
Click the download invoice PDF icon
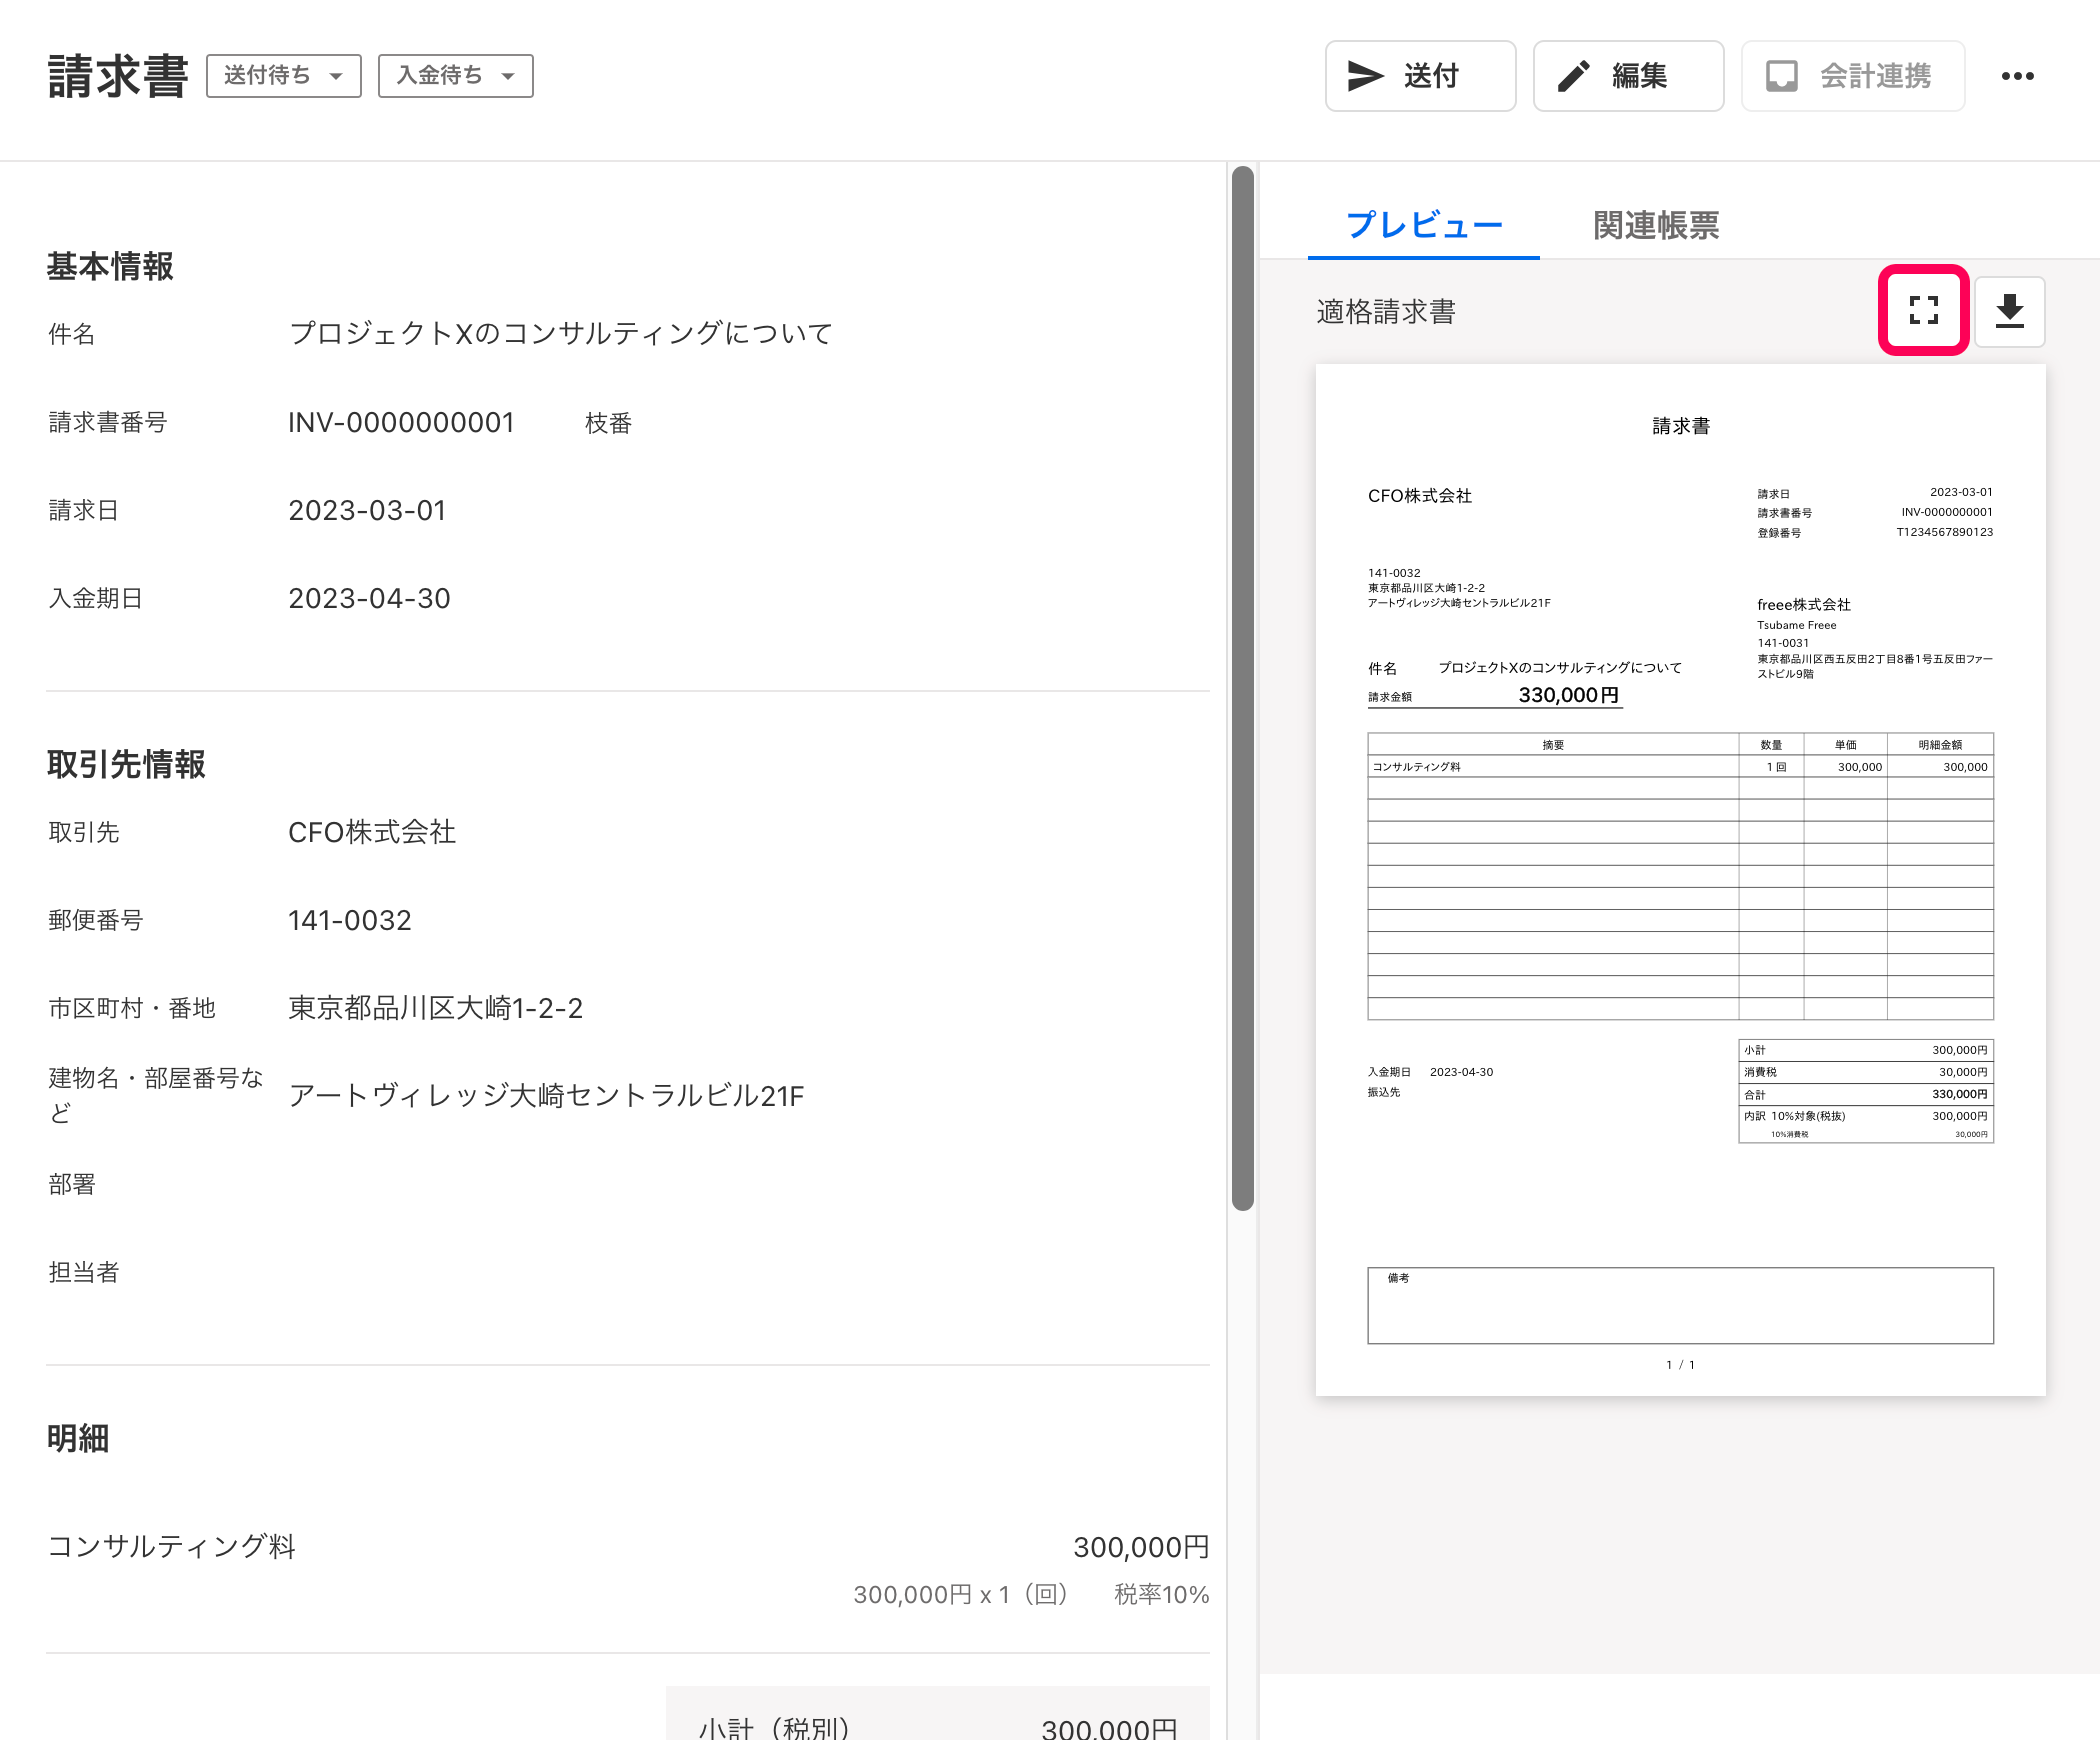2009,311
